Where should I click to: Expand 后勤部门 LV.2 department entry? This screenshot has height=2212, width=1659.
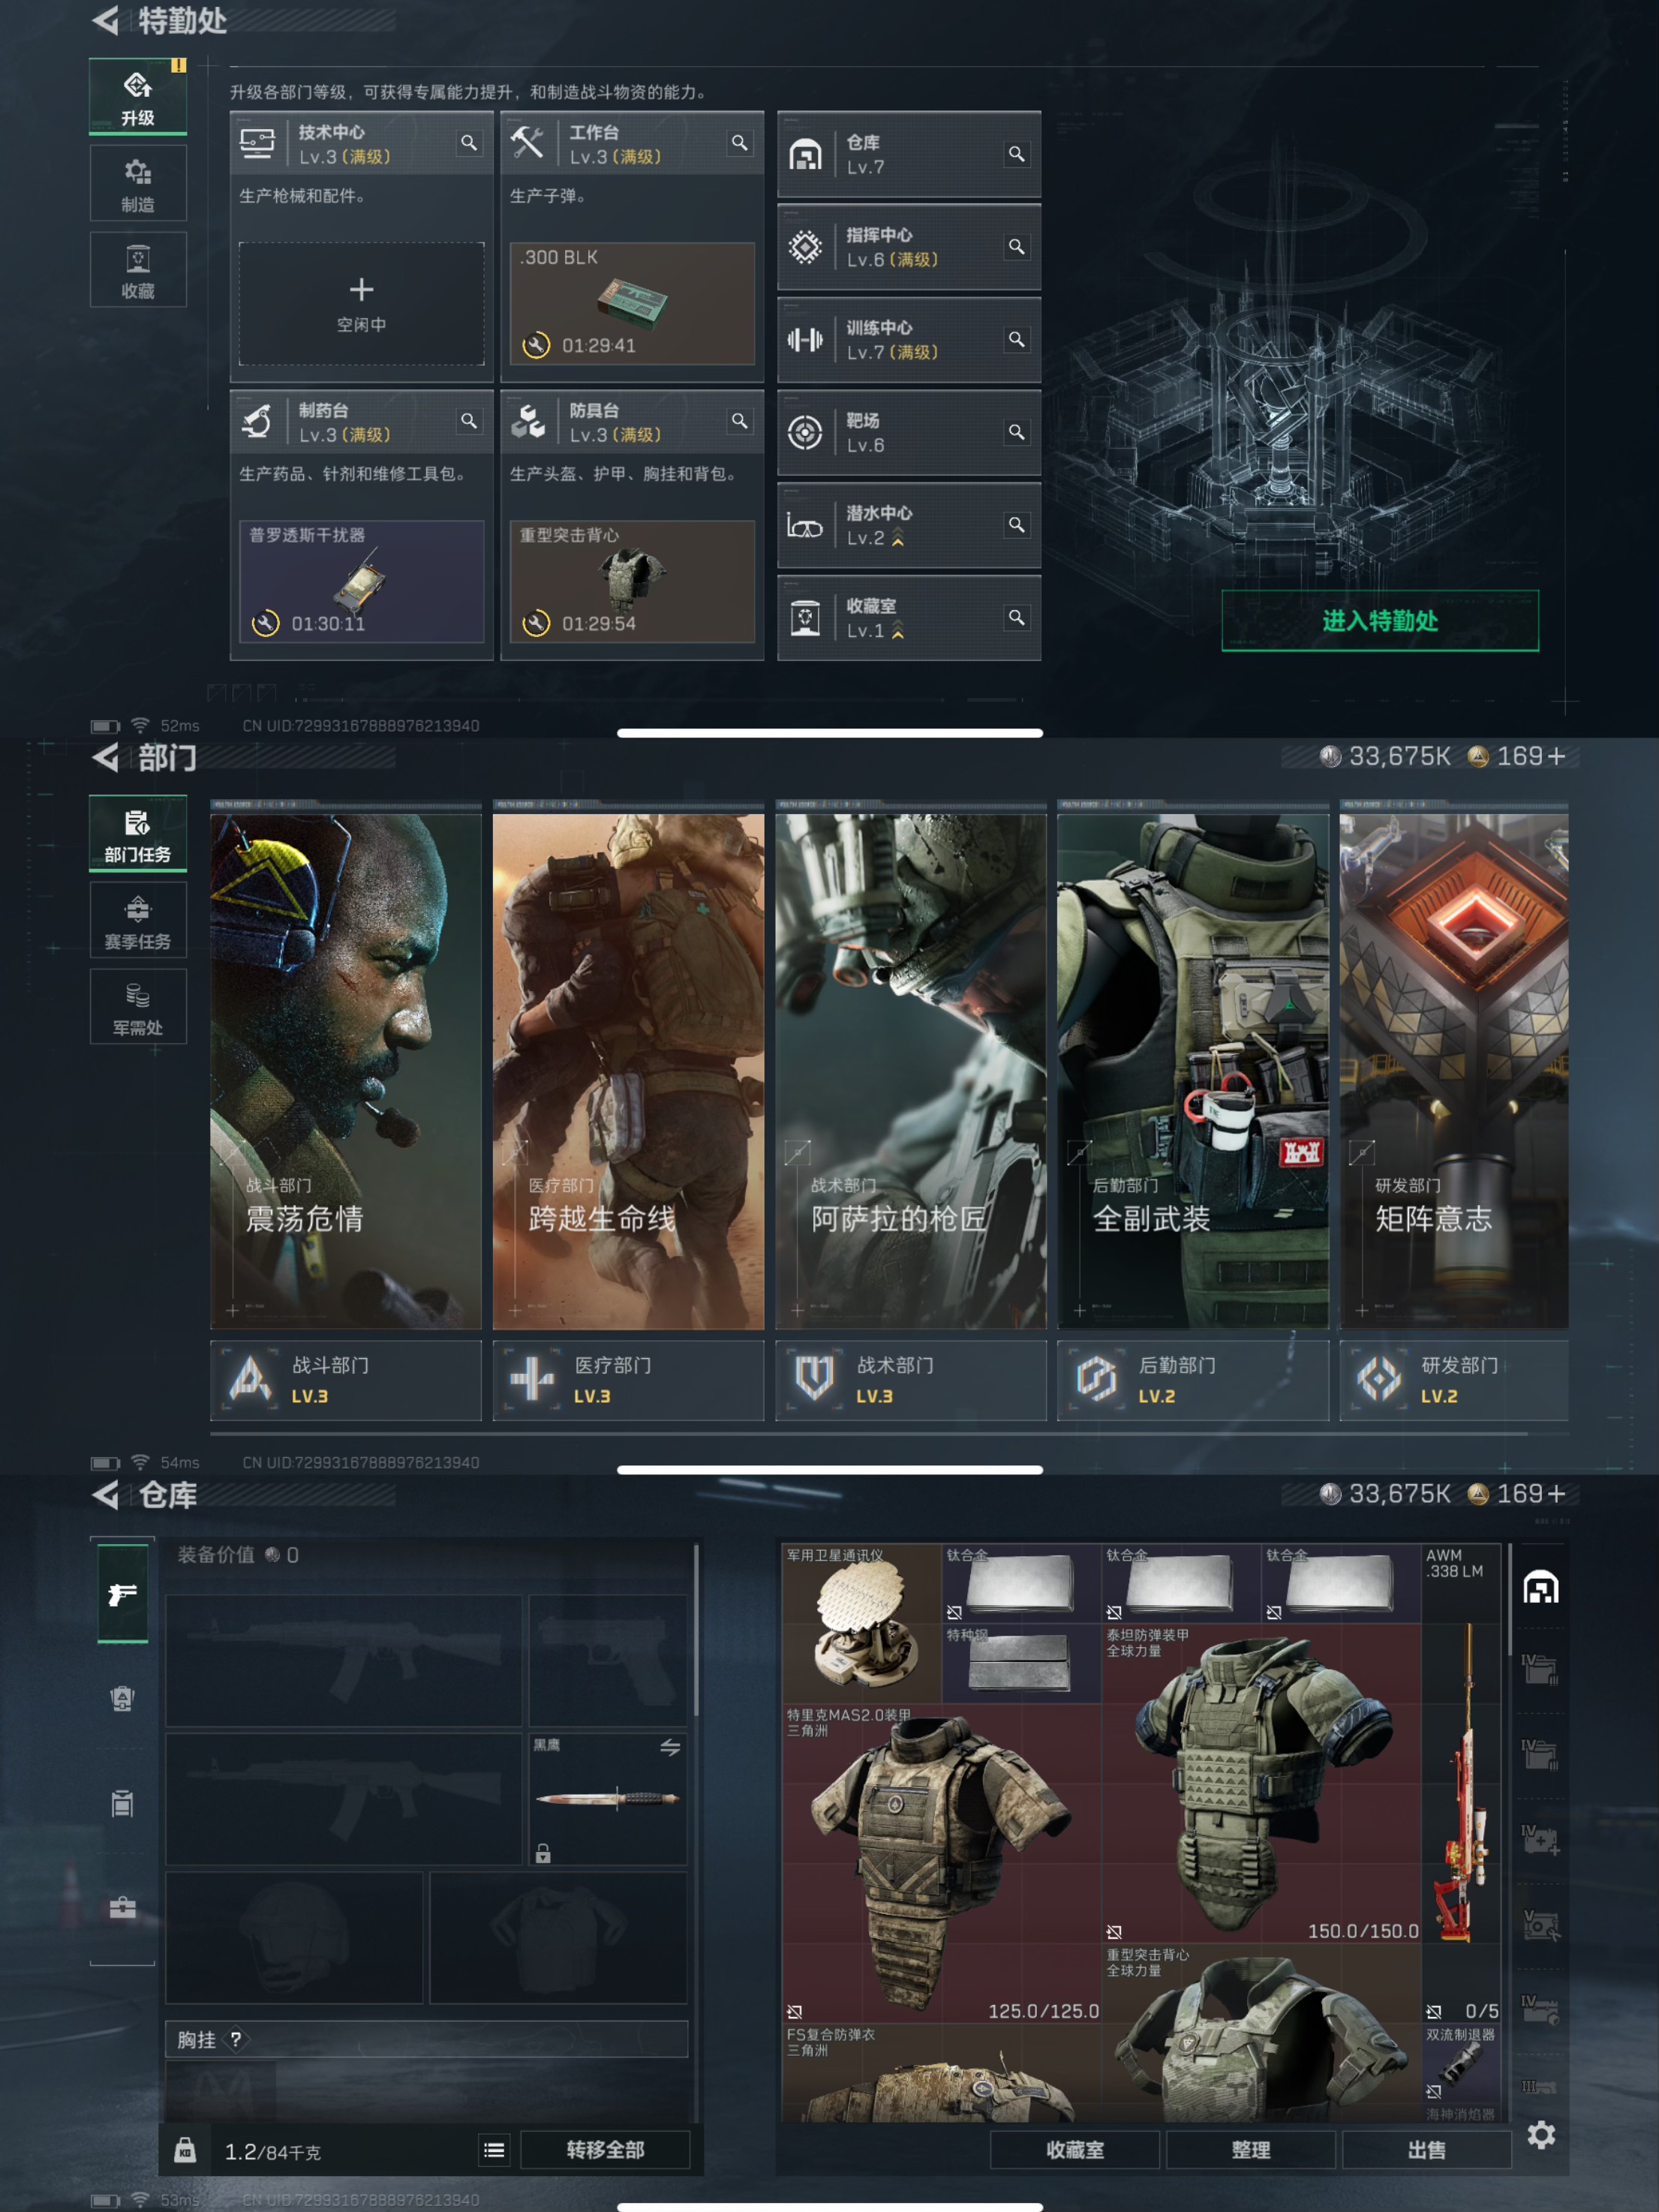(1192, 1380)
